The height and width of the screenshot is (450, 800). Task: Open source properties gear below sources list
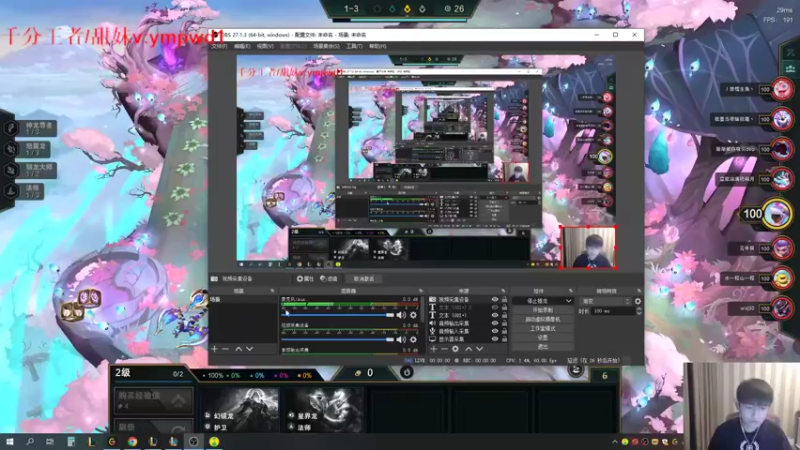point(455,349)
